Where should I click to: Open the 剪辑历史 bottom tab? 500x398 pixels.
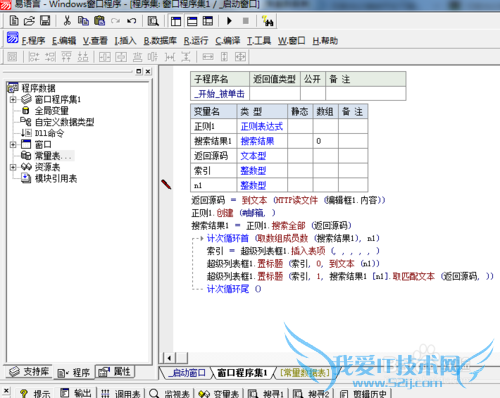point(363,394)
